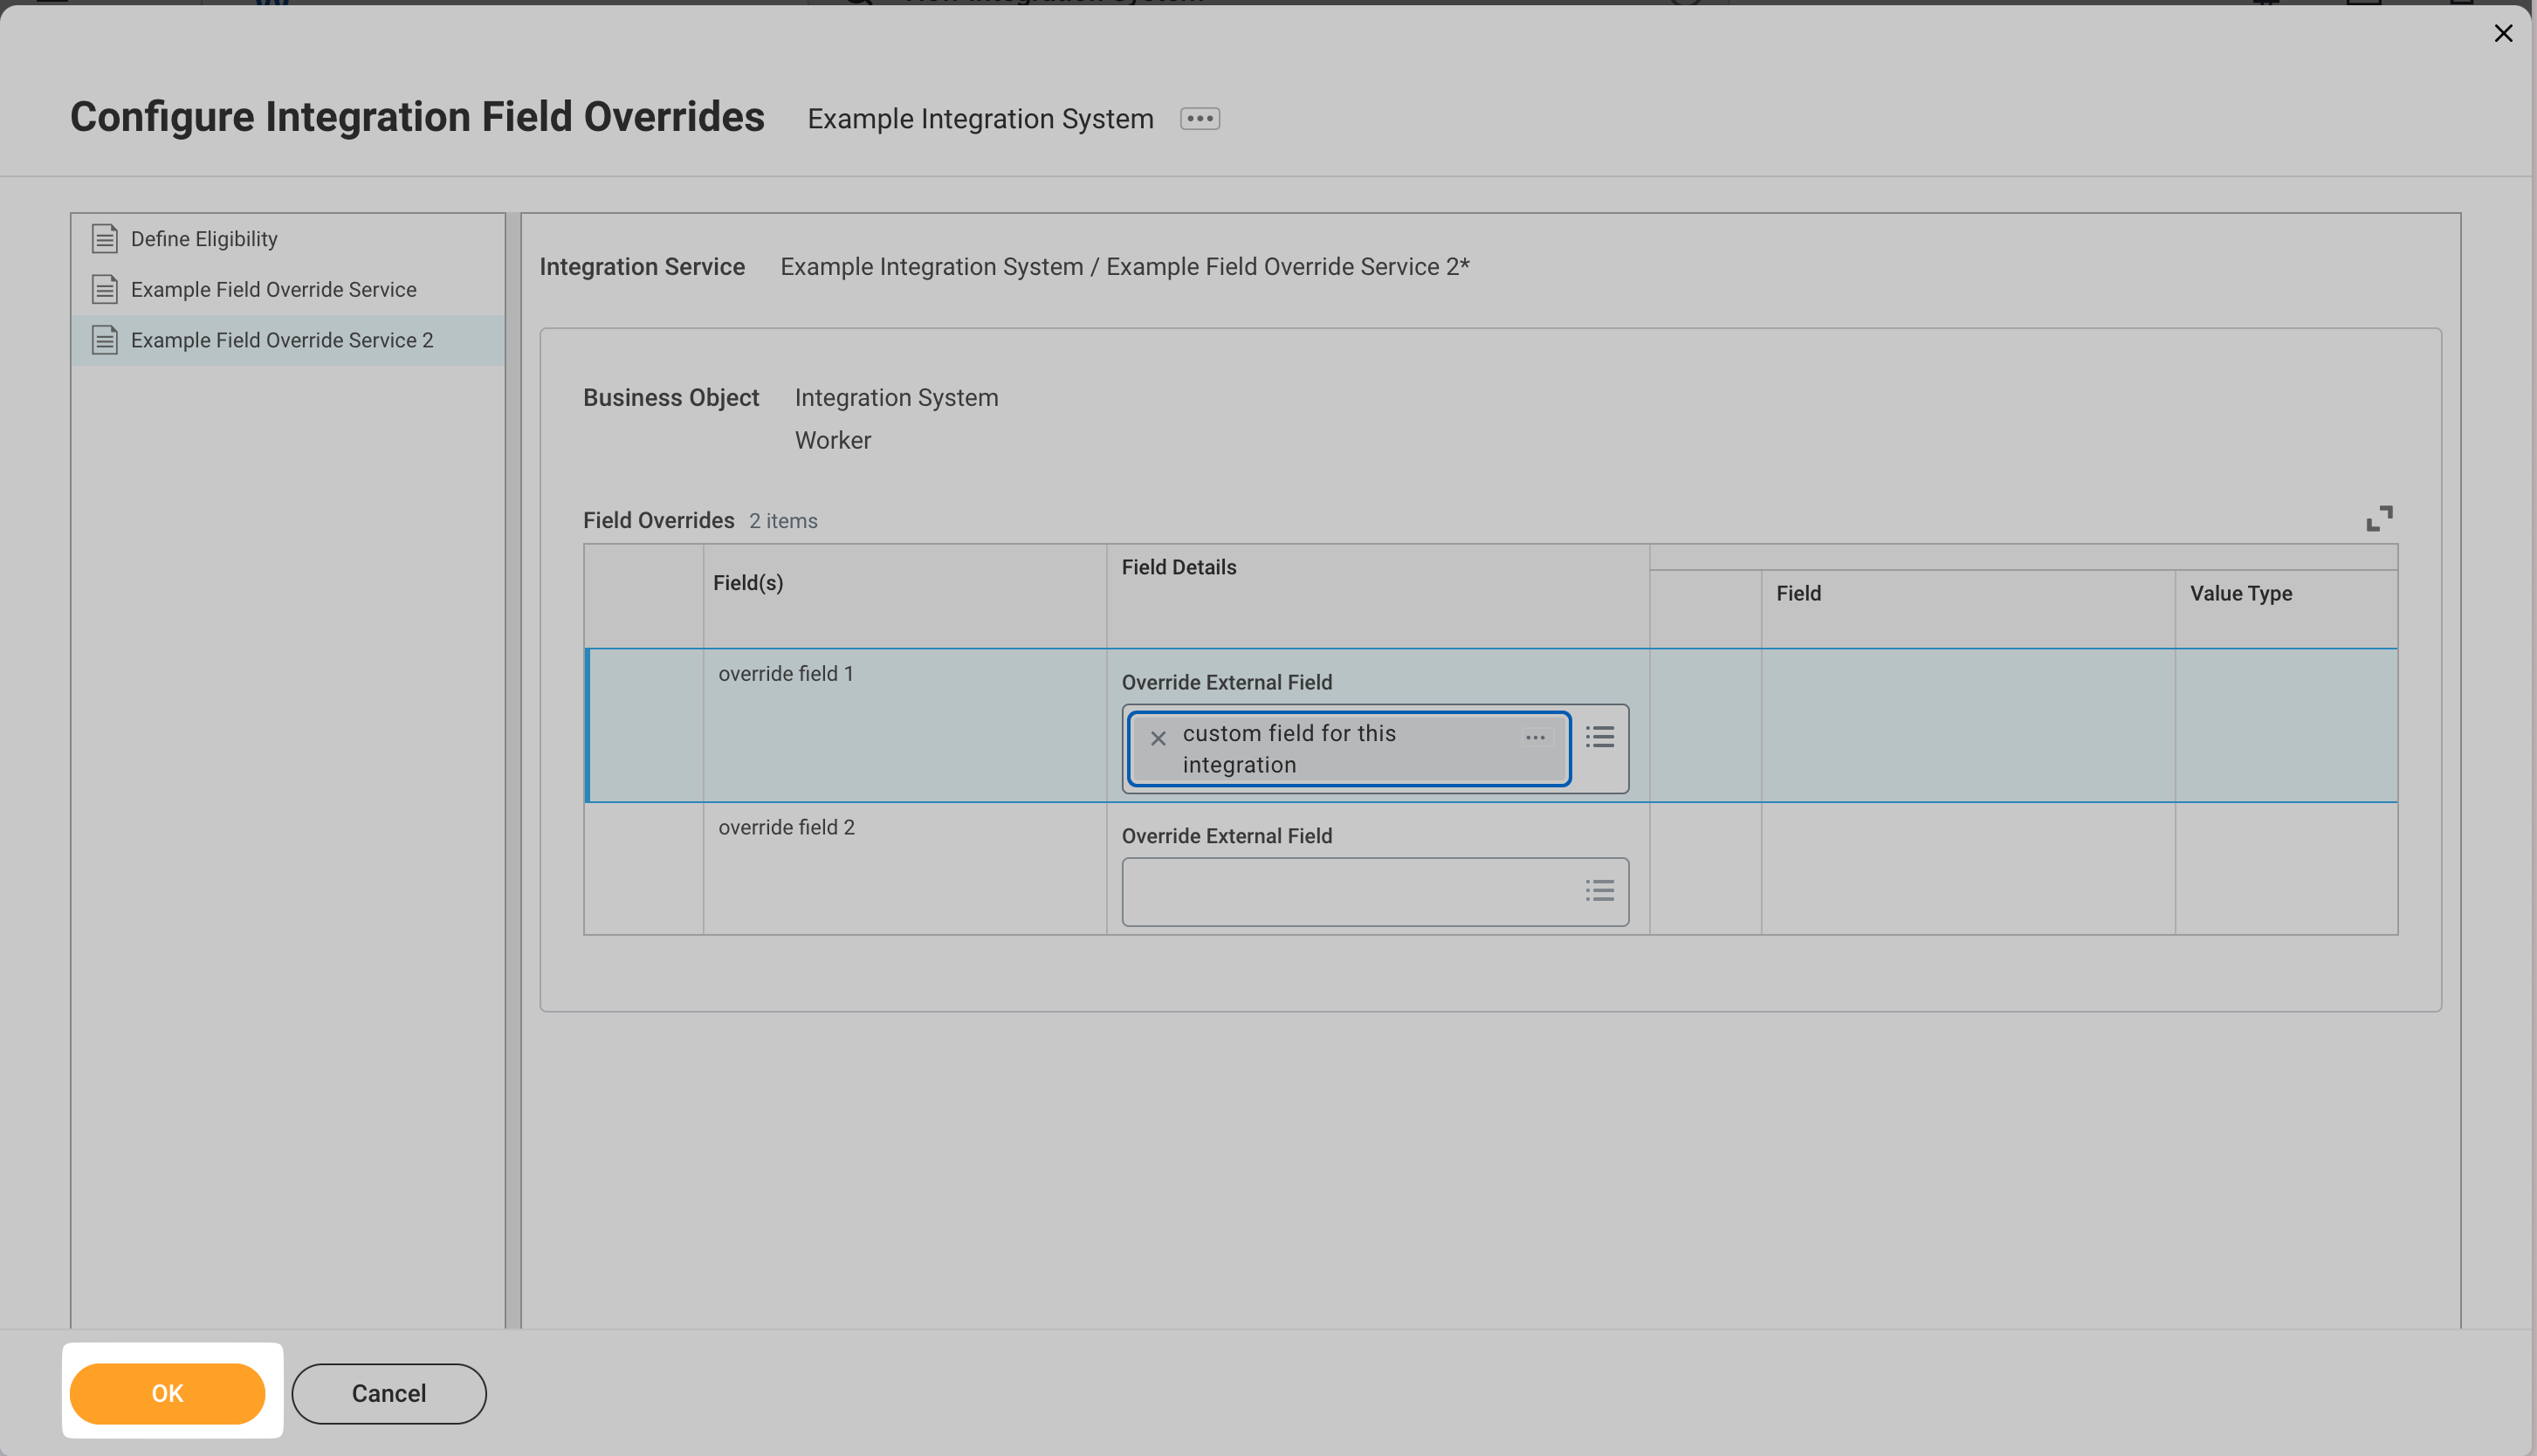
Task: Select the override field 1 cell
Action: (905, 725)
